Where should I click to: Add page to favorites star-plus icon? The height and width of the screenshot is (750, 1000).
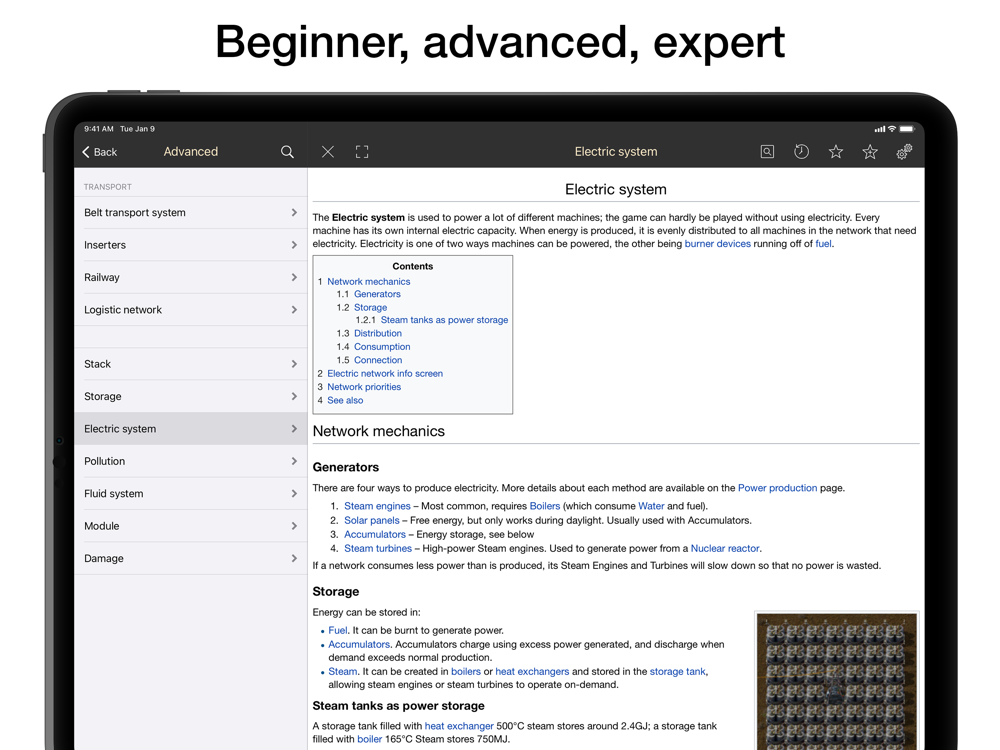[870, 152]
